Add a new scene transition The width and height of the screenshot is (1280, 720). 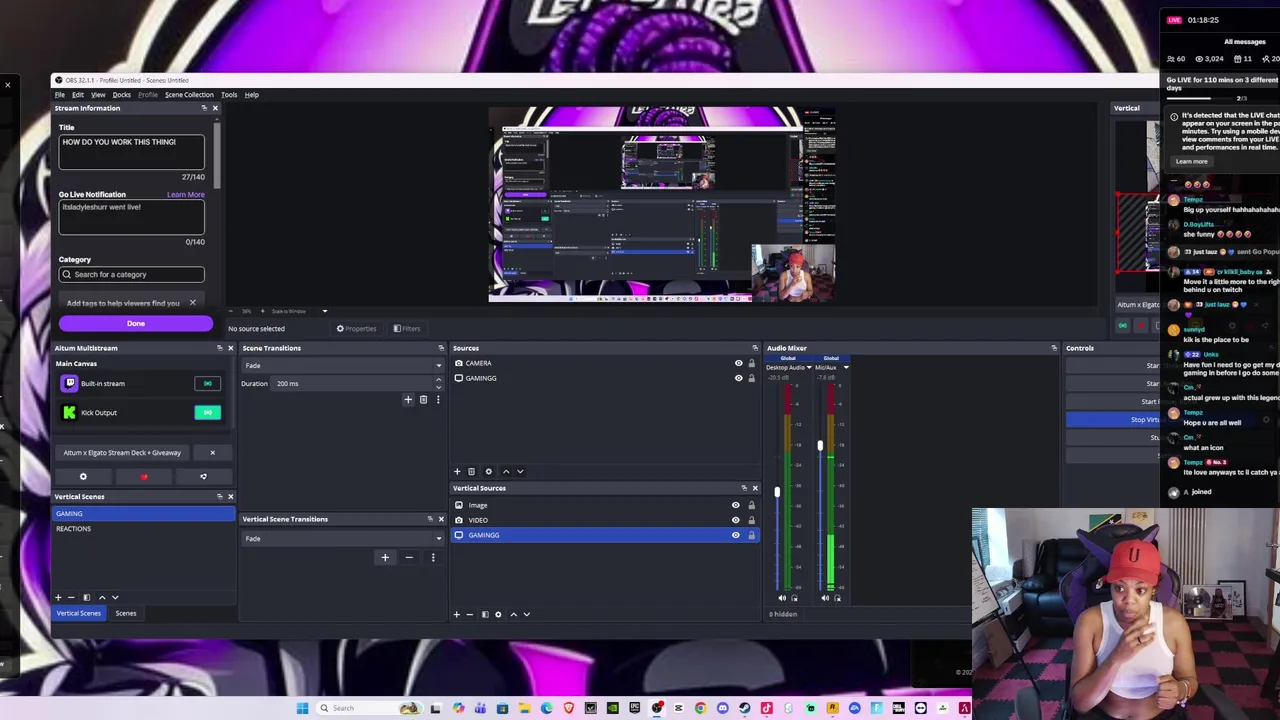click(408, 400)
